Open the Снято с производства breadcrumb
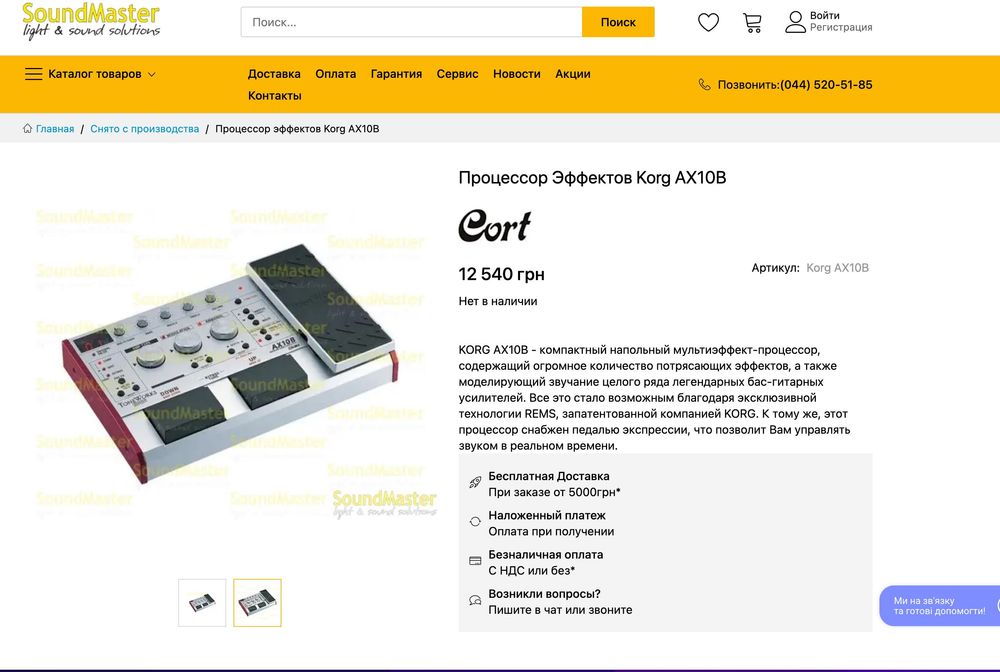 [145, 129]
